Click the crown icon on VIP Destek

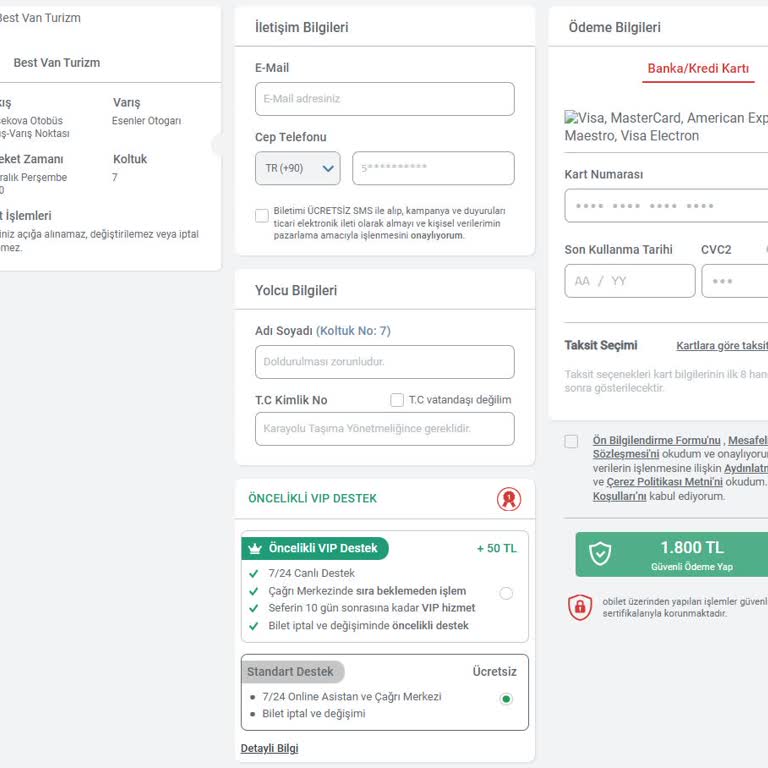[x=255, y=548]
